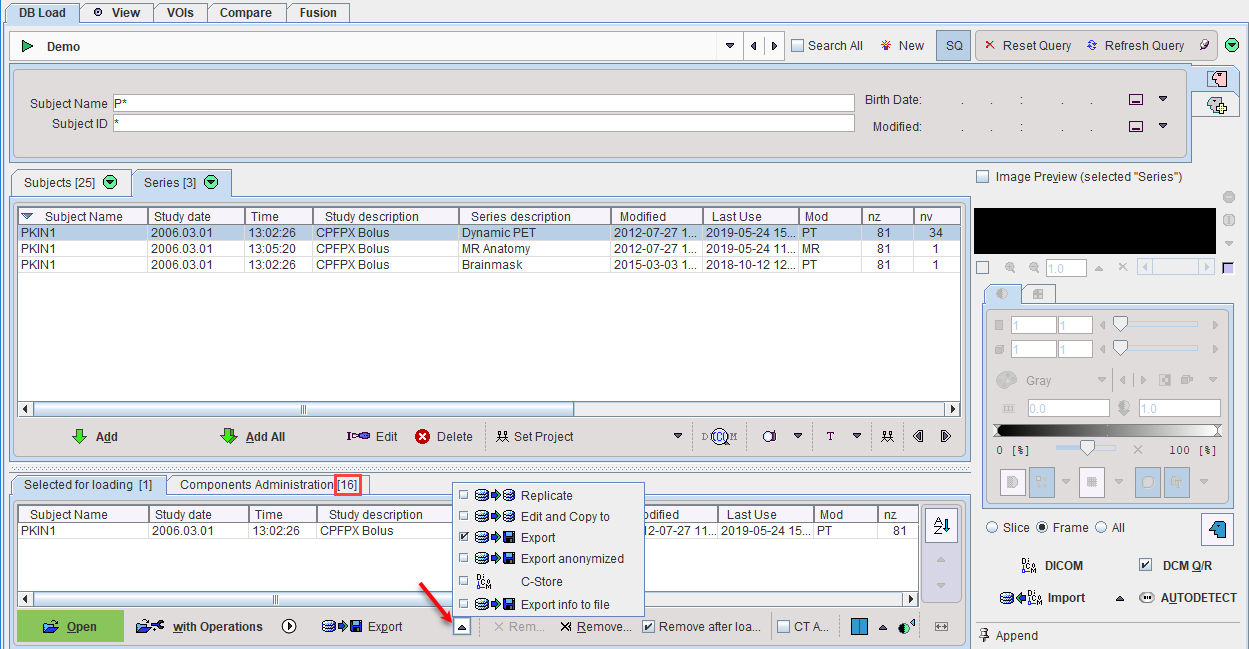Select the Frame radio button

1042,527
